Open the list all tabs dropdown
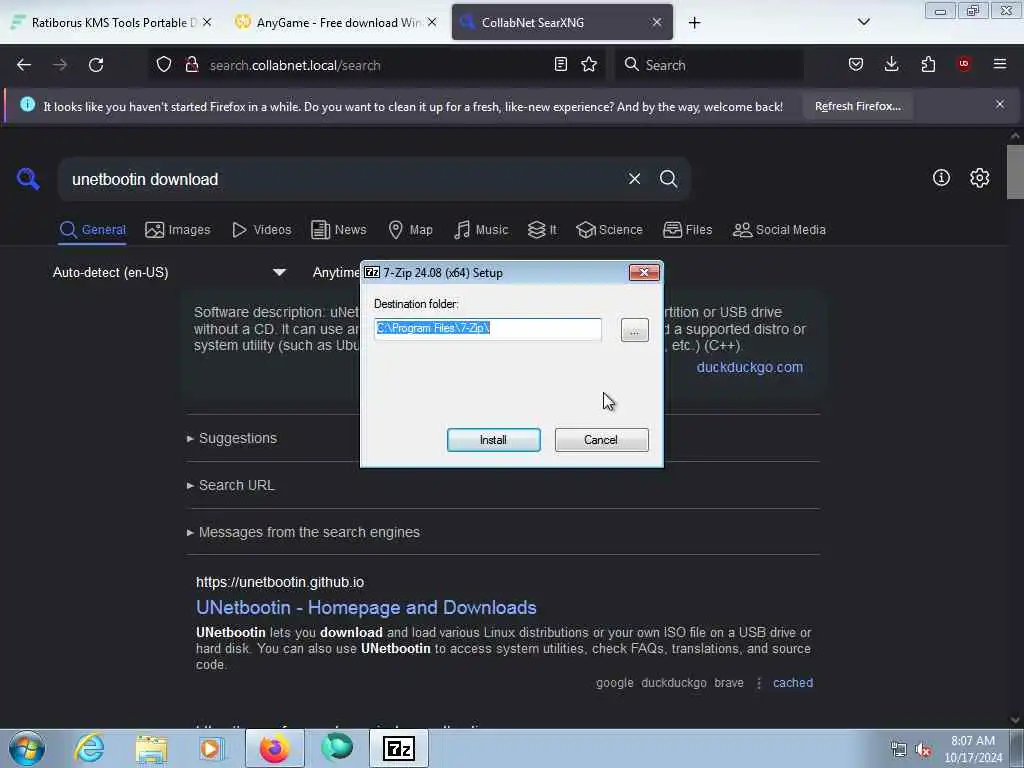 coord(863,22)
